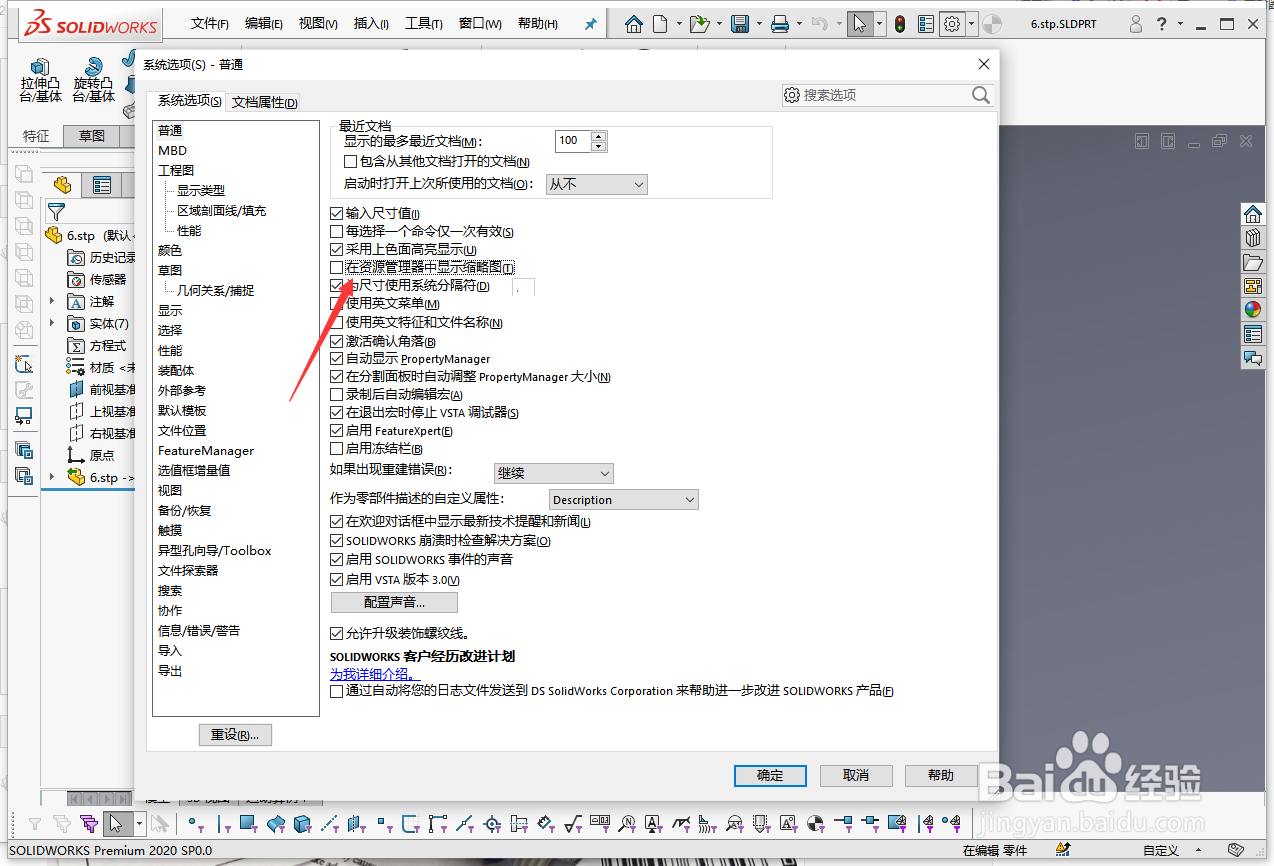Open the Appearances color ball icon in task pane
Viewport: 1274px width, 866px height.
[1253, 310]
